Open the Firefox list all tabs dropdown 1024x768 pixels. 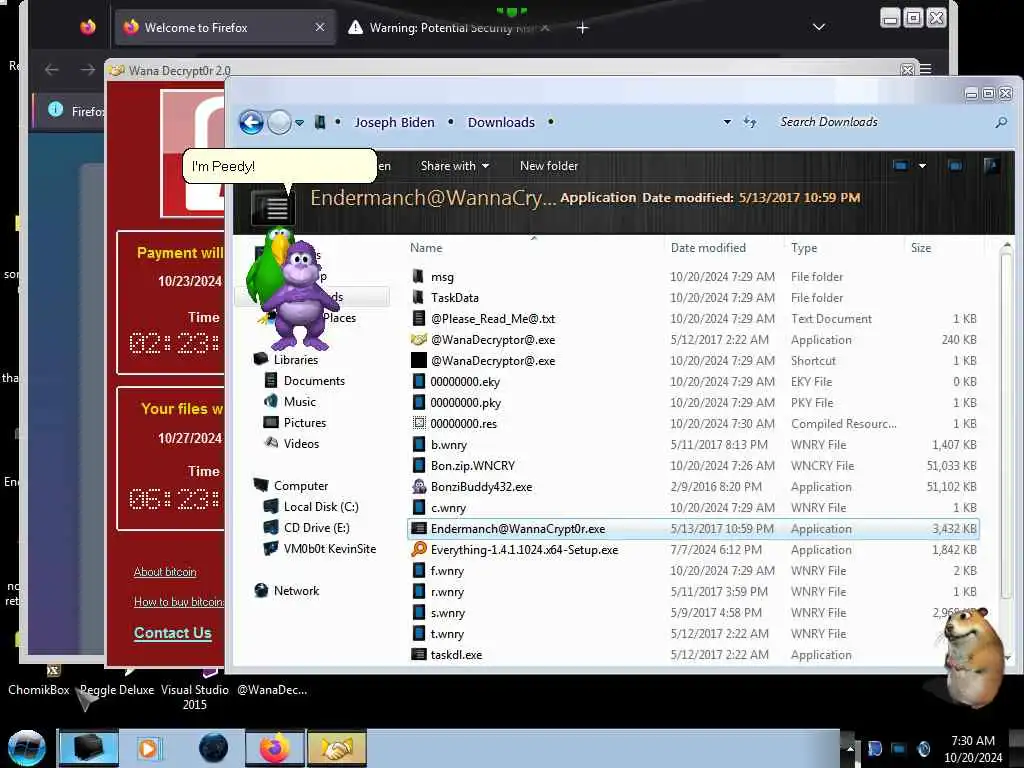[x=818, y=27]
